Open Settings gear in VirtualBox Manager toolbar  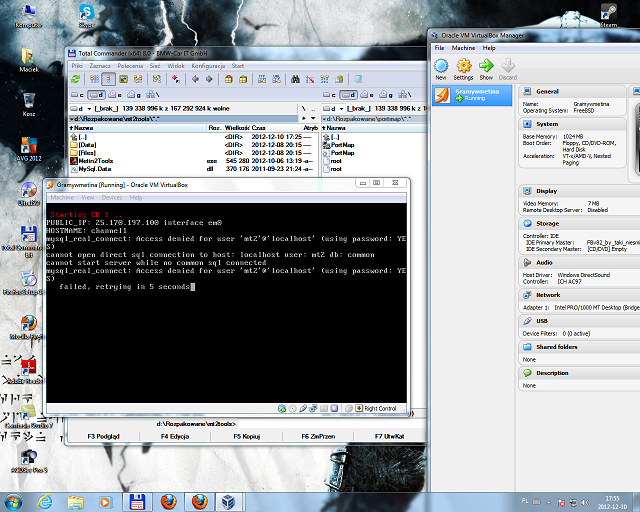[463, 69]
